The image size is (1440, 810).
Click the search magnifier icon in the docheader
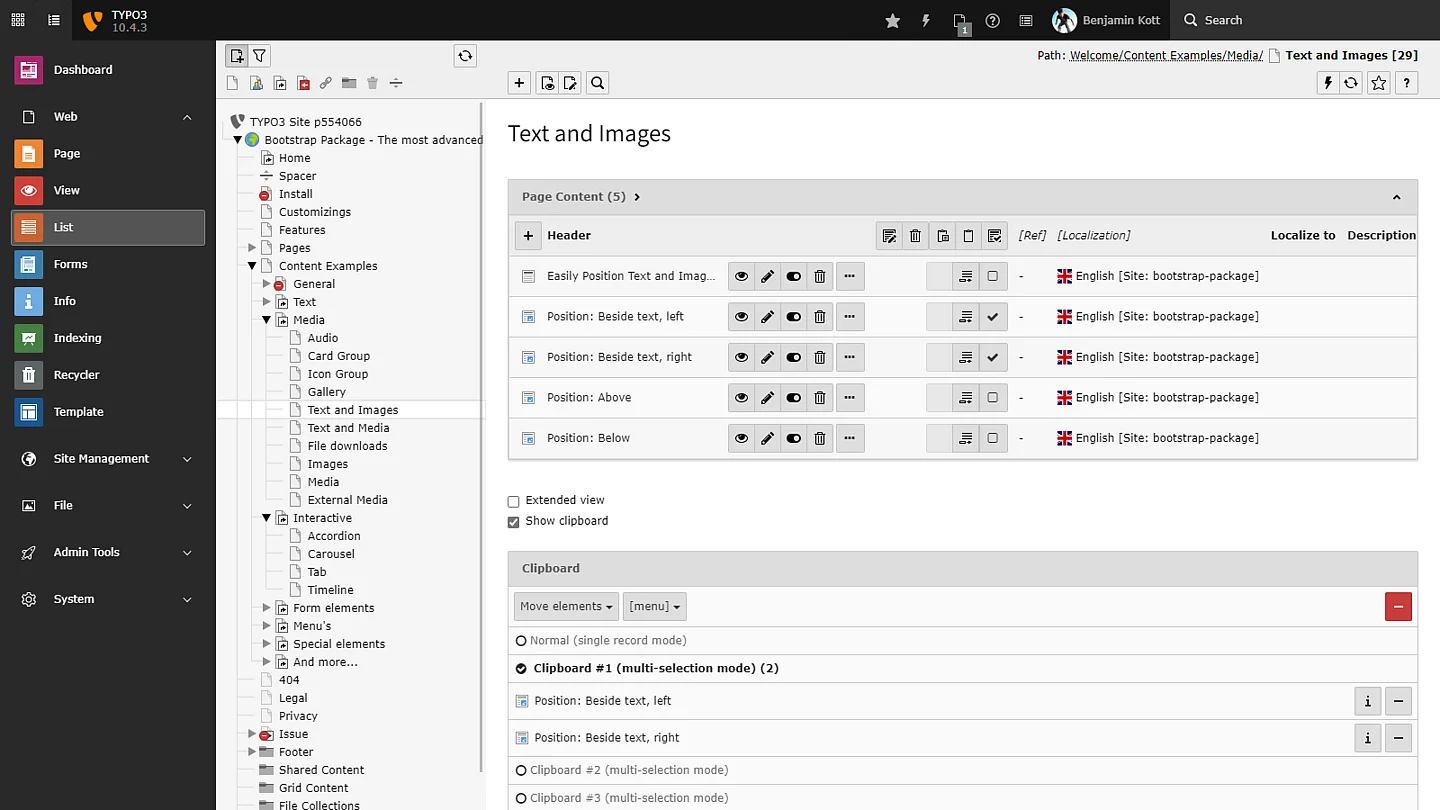tap(597, 83)
